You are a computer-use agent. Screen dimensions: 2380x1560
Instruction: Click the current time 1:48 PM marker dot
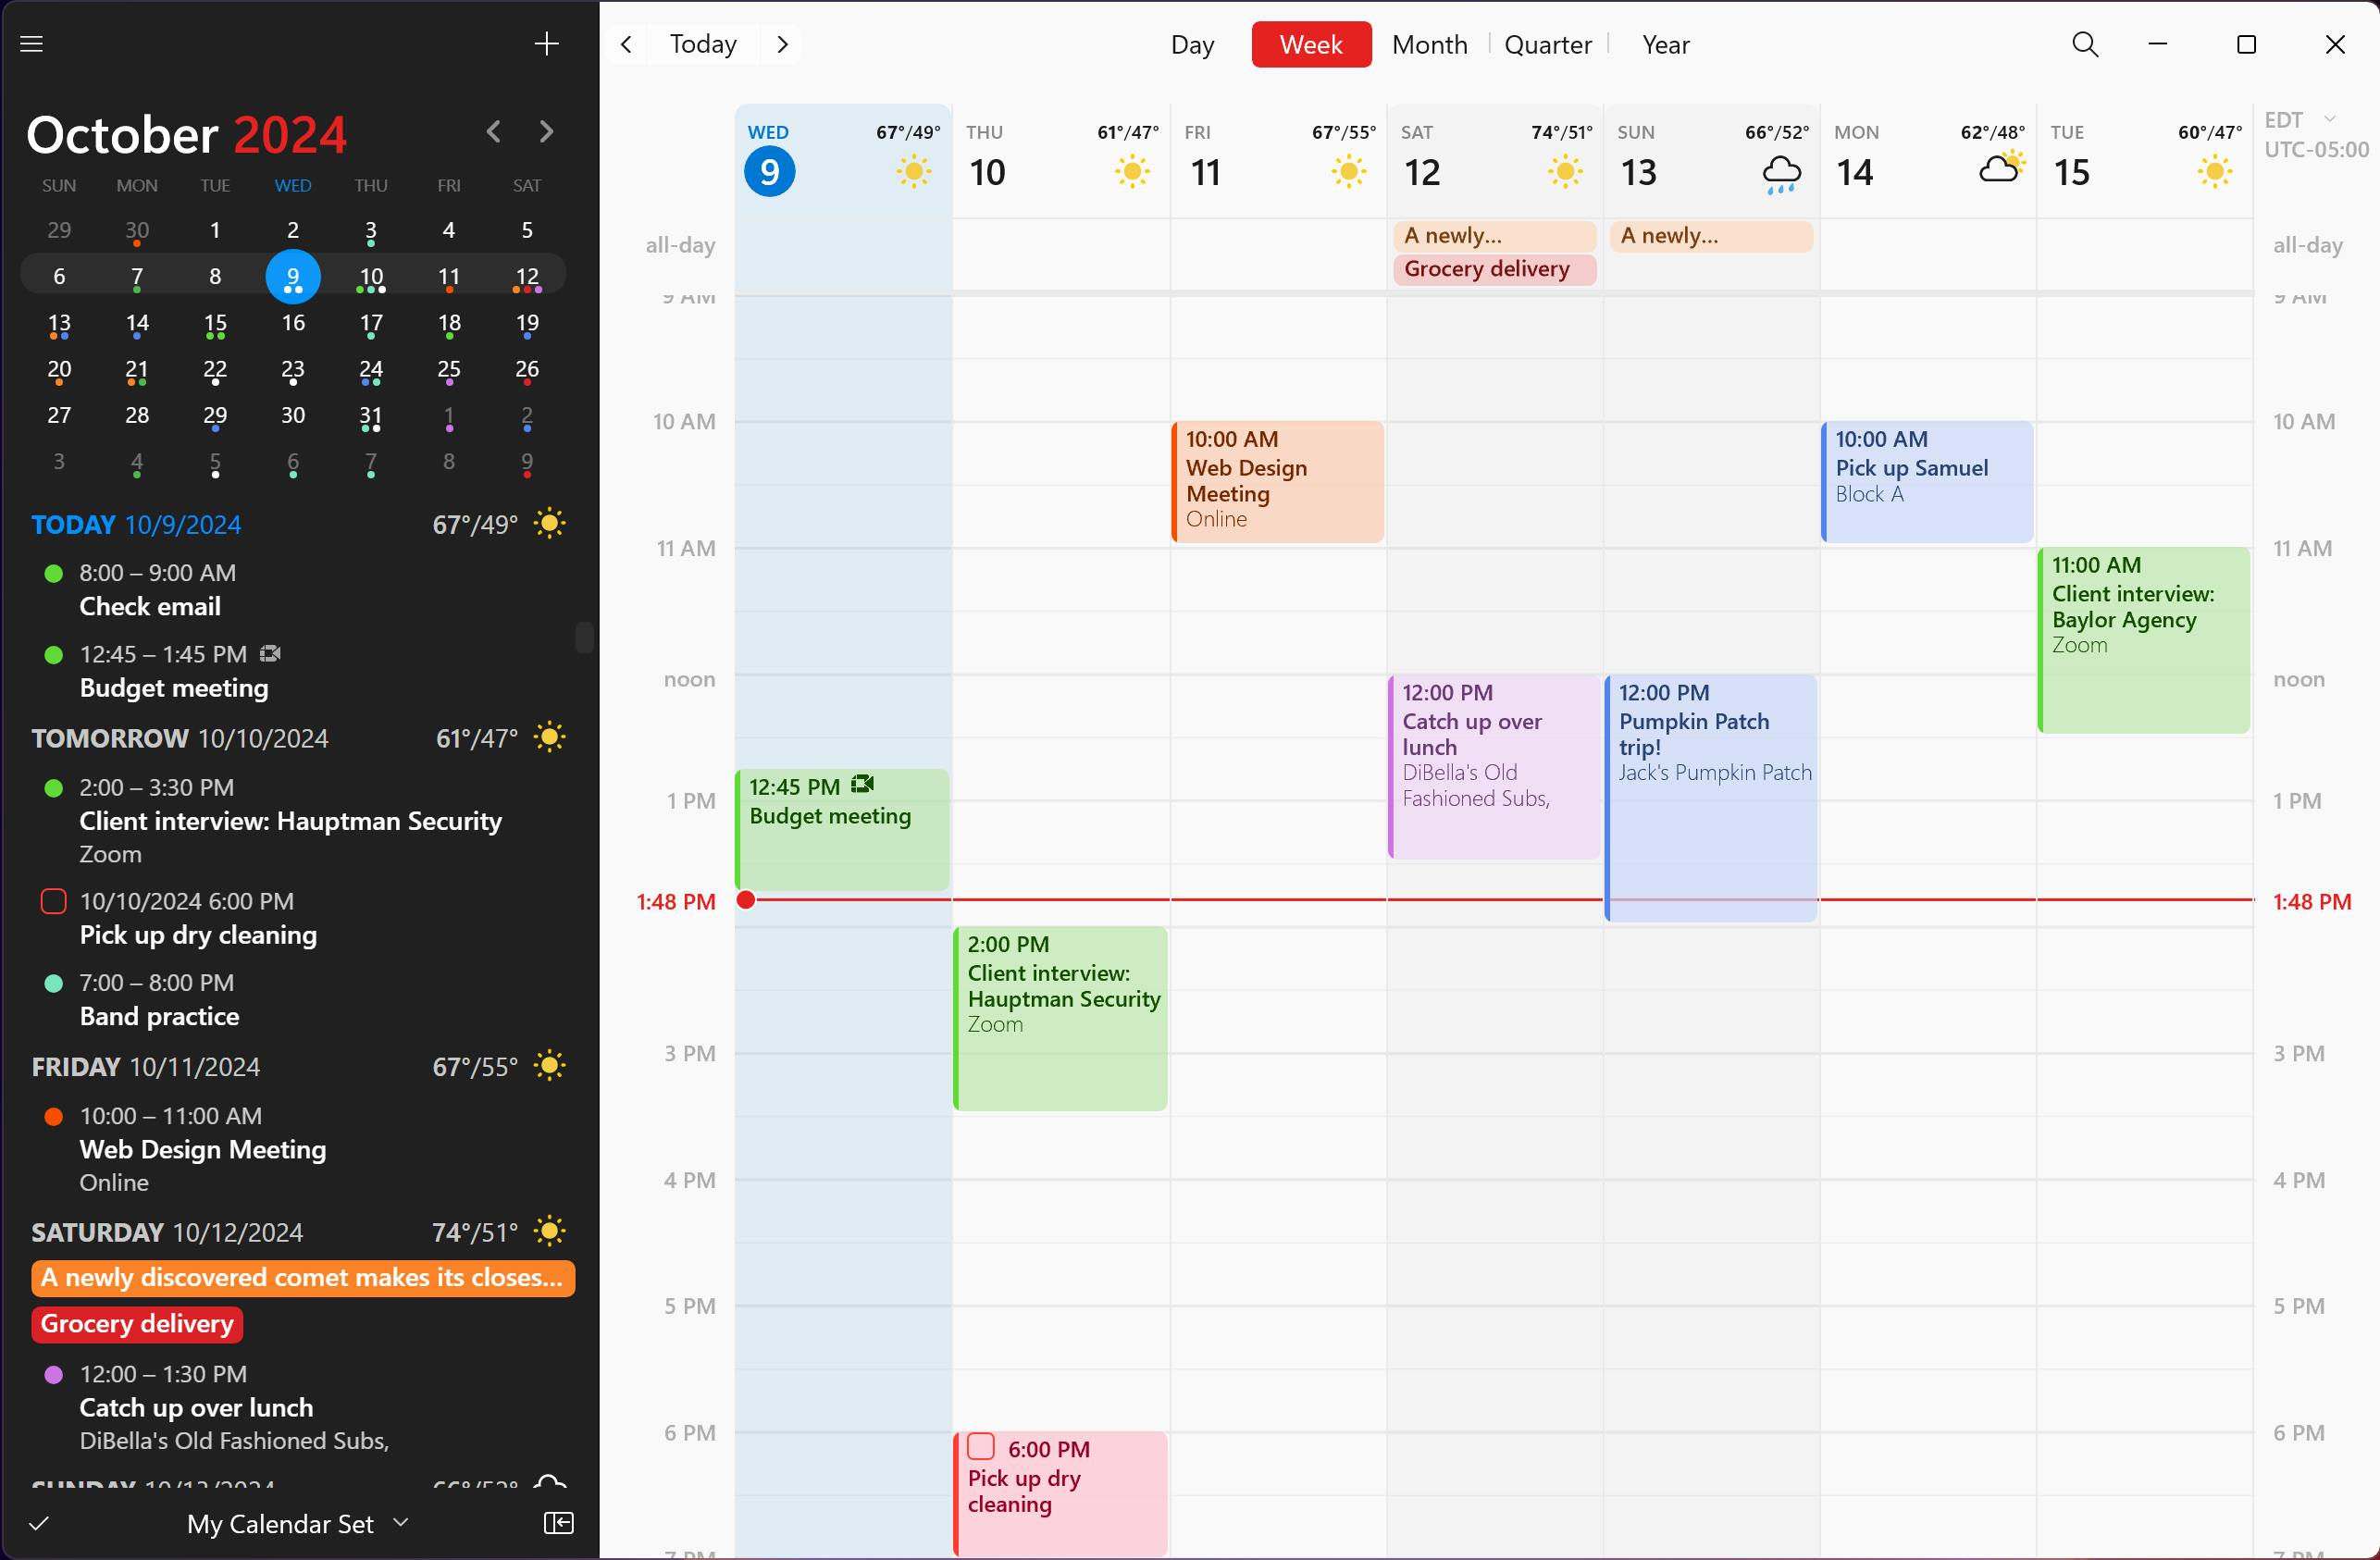(x=746, y=900)
